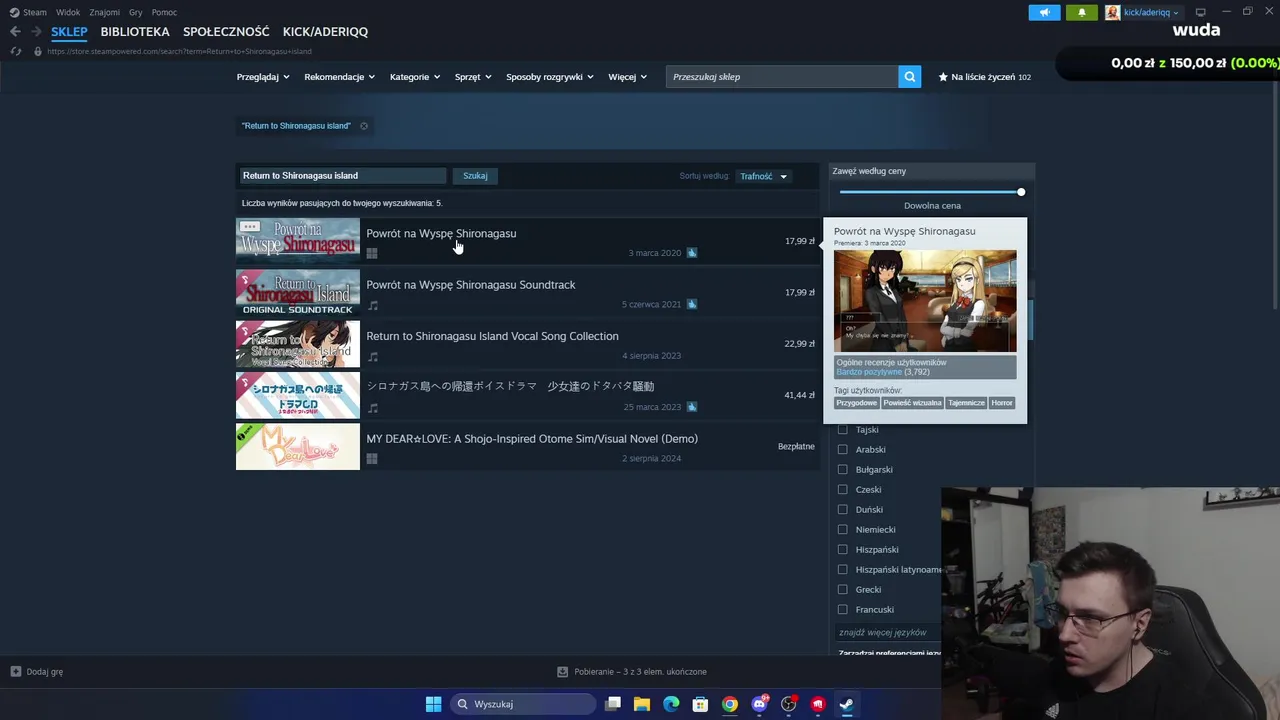Click Steam Deck icon beside 25 marca 2023

[692, 407]
